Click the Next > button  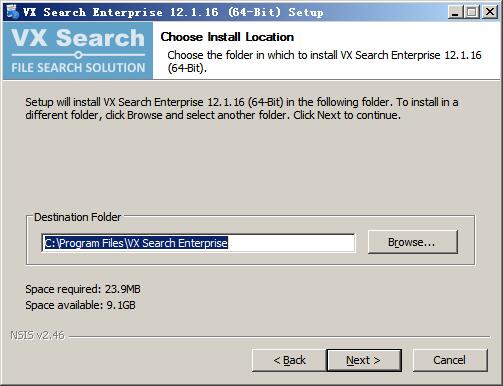(x=364, y=360)
